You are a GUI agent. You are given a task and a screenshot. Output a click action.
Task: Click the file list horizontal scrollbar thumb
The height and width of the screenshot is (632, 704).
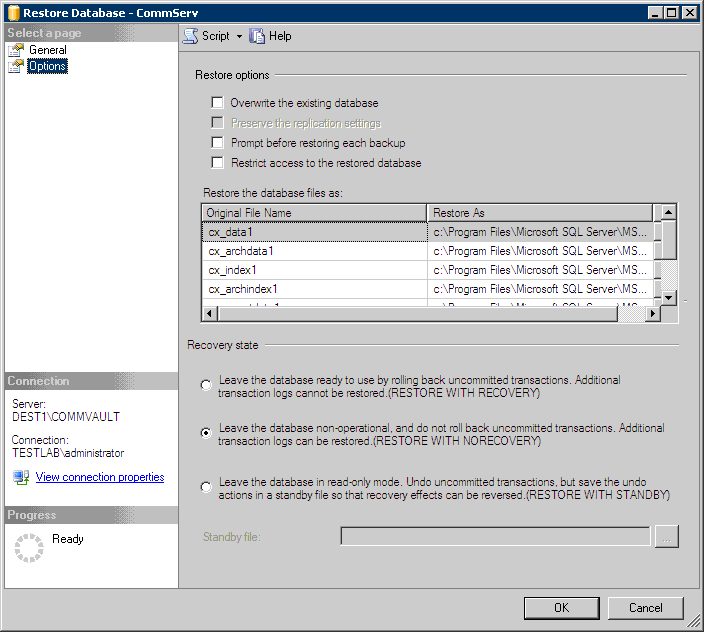pyautogui.click(x=418, y=314)
